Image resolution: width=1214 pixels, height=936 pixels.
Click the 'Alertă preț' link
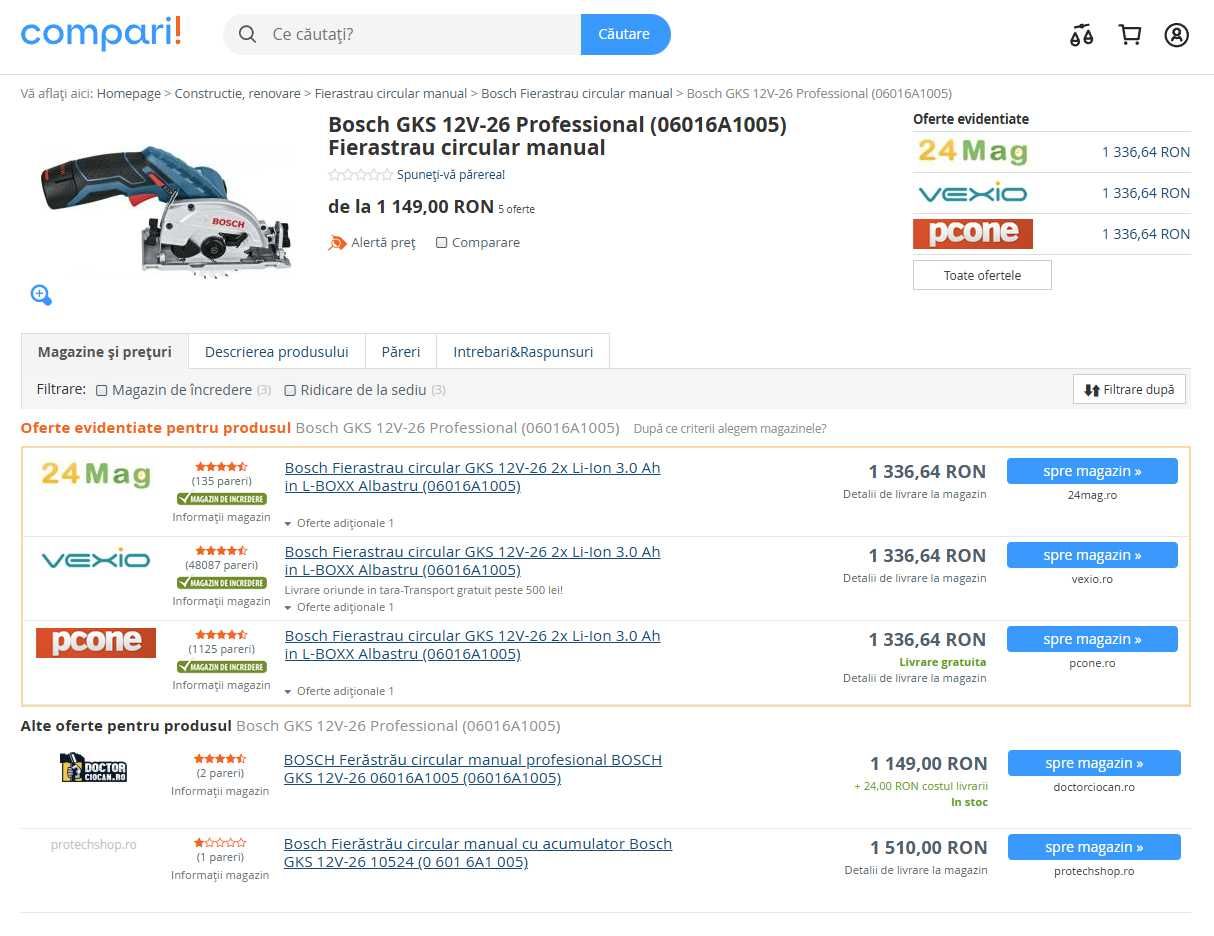[383, 243]
